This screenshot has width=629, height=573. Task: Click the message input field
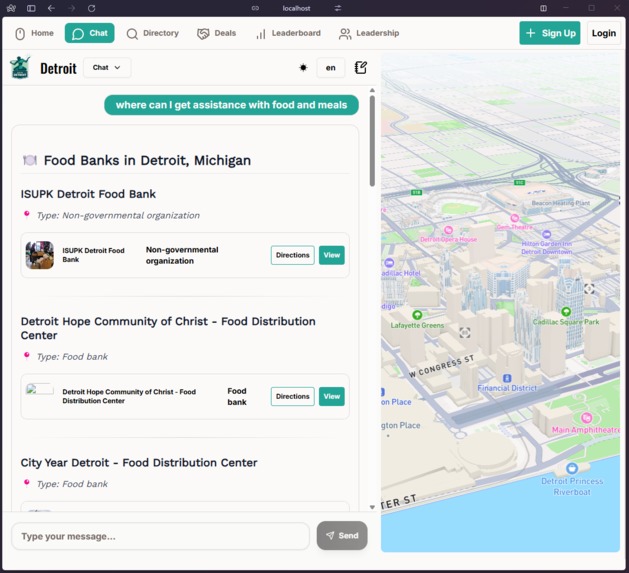pos(160,536)
